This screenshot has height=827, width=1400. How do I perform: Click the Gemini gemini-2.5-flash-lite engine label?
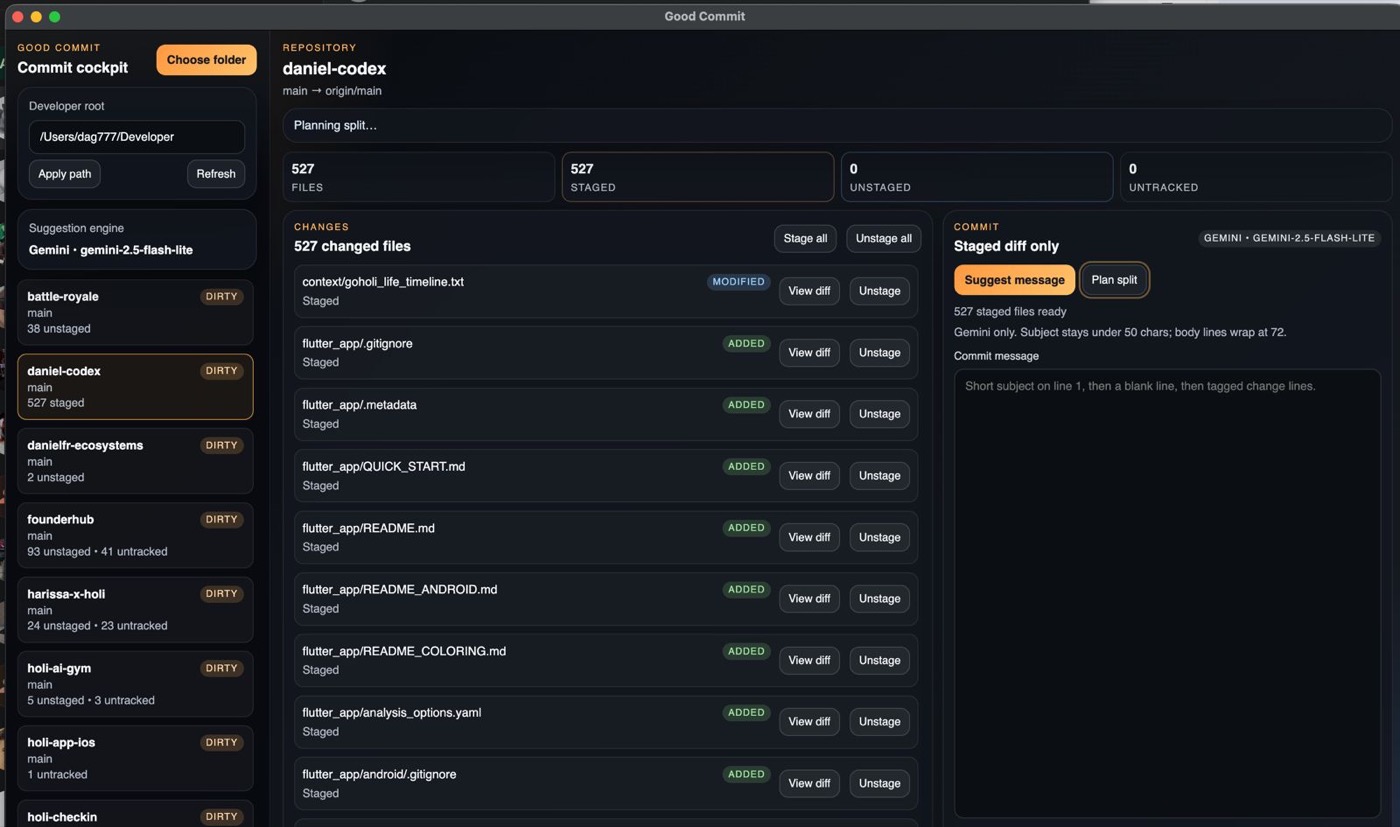click(111, 250)
